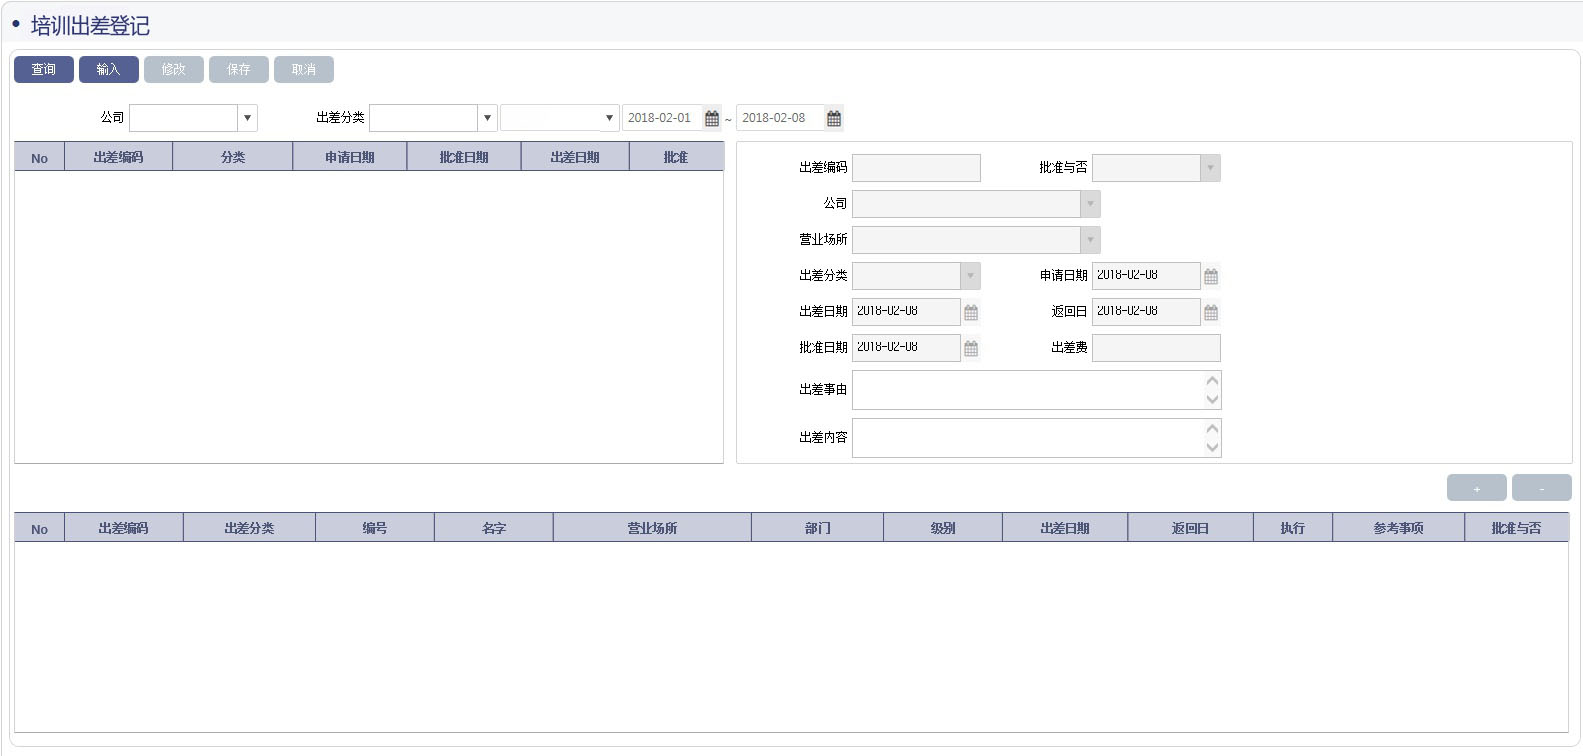Click the 保存 button
This screenshot has width=1583, height=756.
[x=238, y=69]
